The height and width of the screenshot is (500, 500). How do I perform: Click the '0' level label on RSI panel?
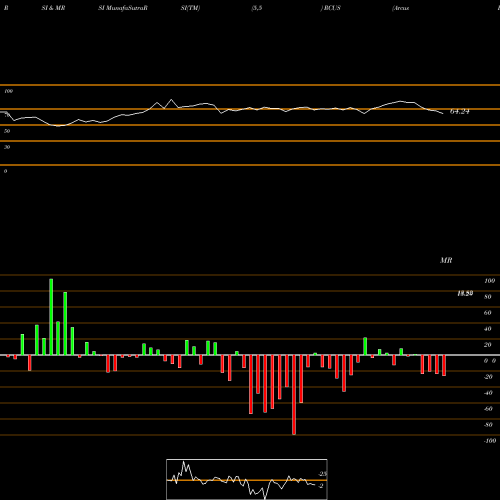click(5, 171)
